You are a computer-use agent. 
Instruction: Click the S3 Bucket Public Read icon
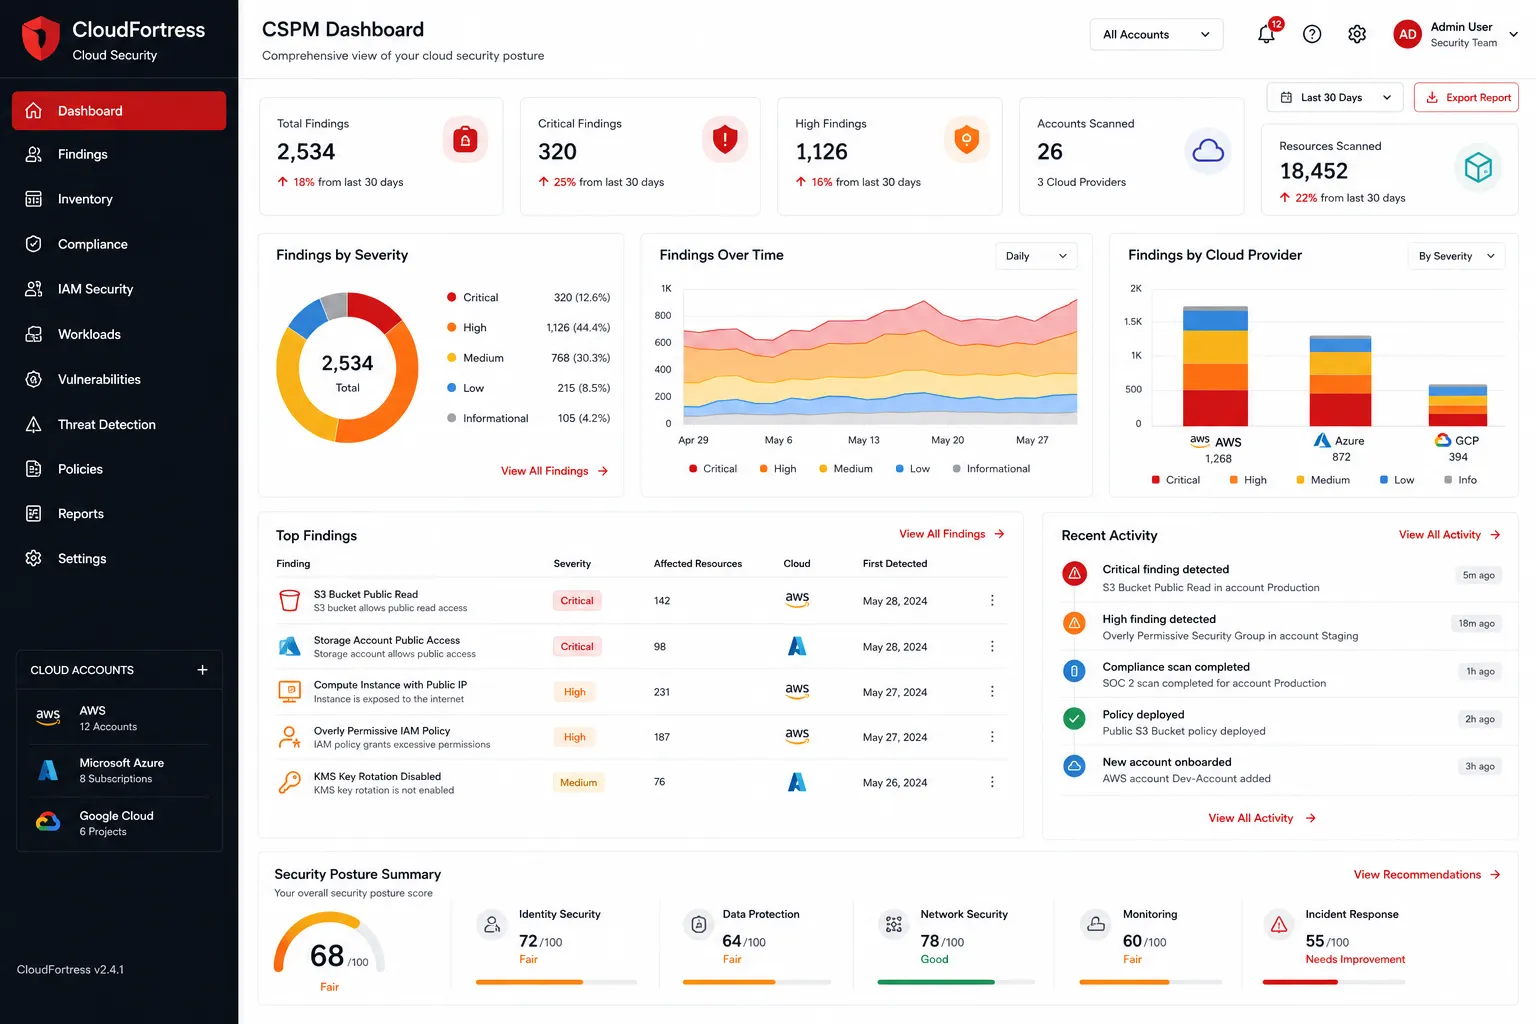coord(290,600)
